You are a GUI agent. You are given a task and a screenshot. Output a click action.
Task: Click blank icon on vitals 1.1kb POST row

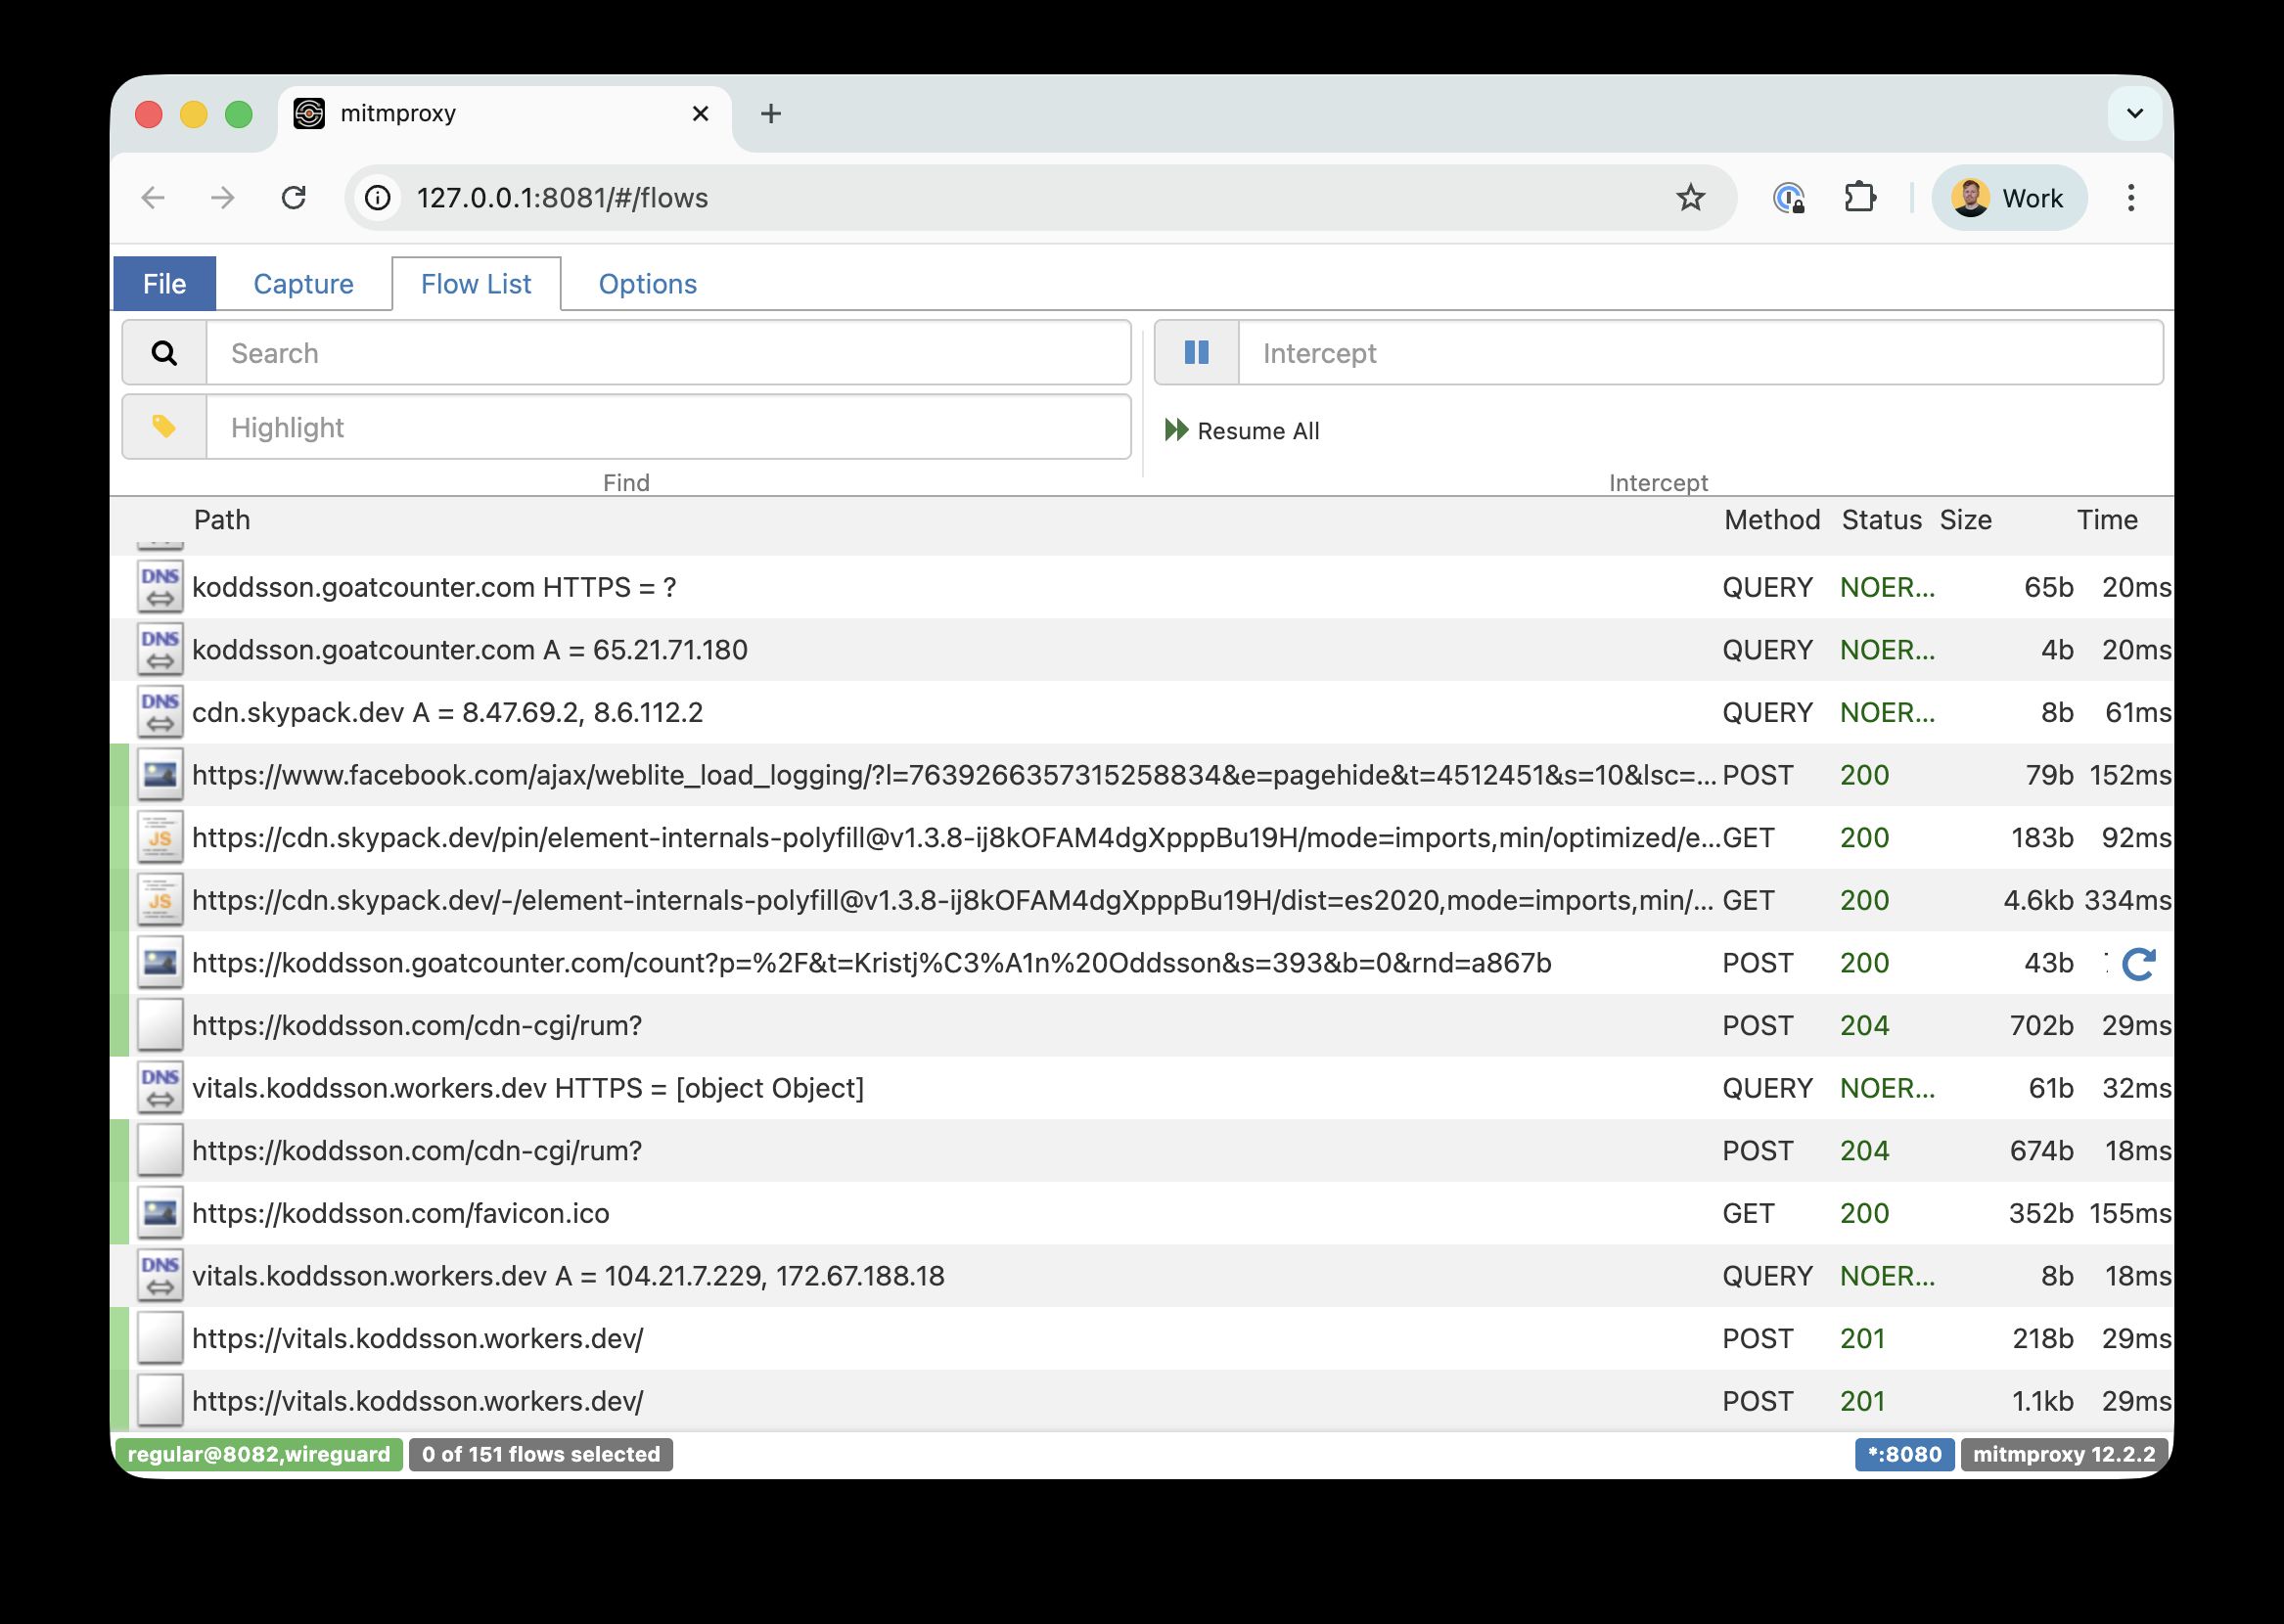click(160, 1401)
